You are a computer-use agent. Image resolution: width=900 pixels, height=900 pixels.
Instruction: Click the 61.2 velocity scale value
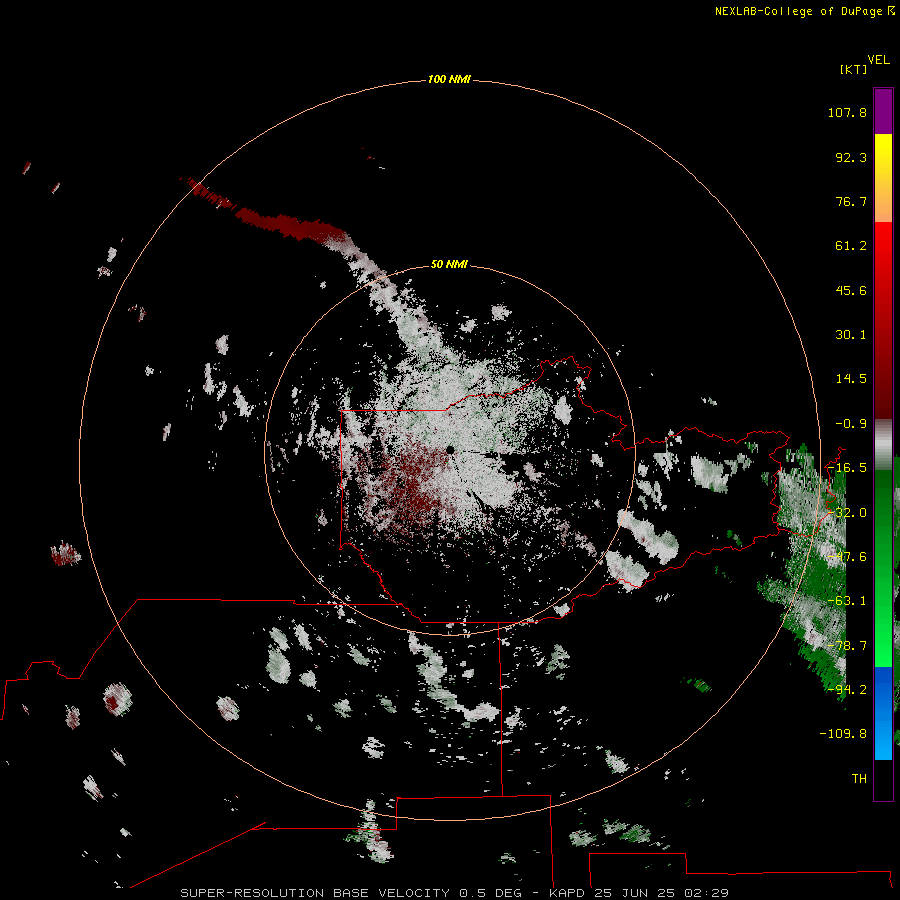coord(851,246)
